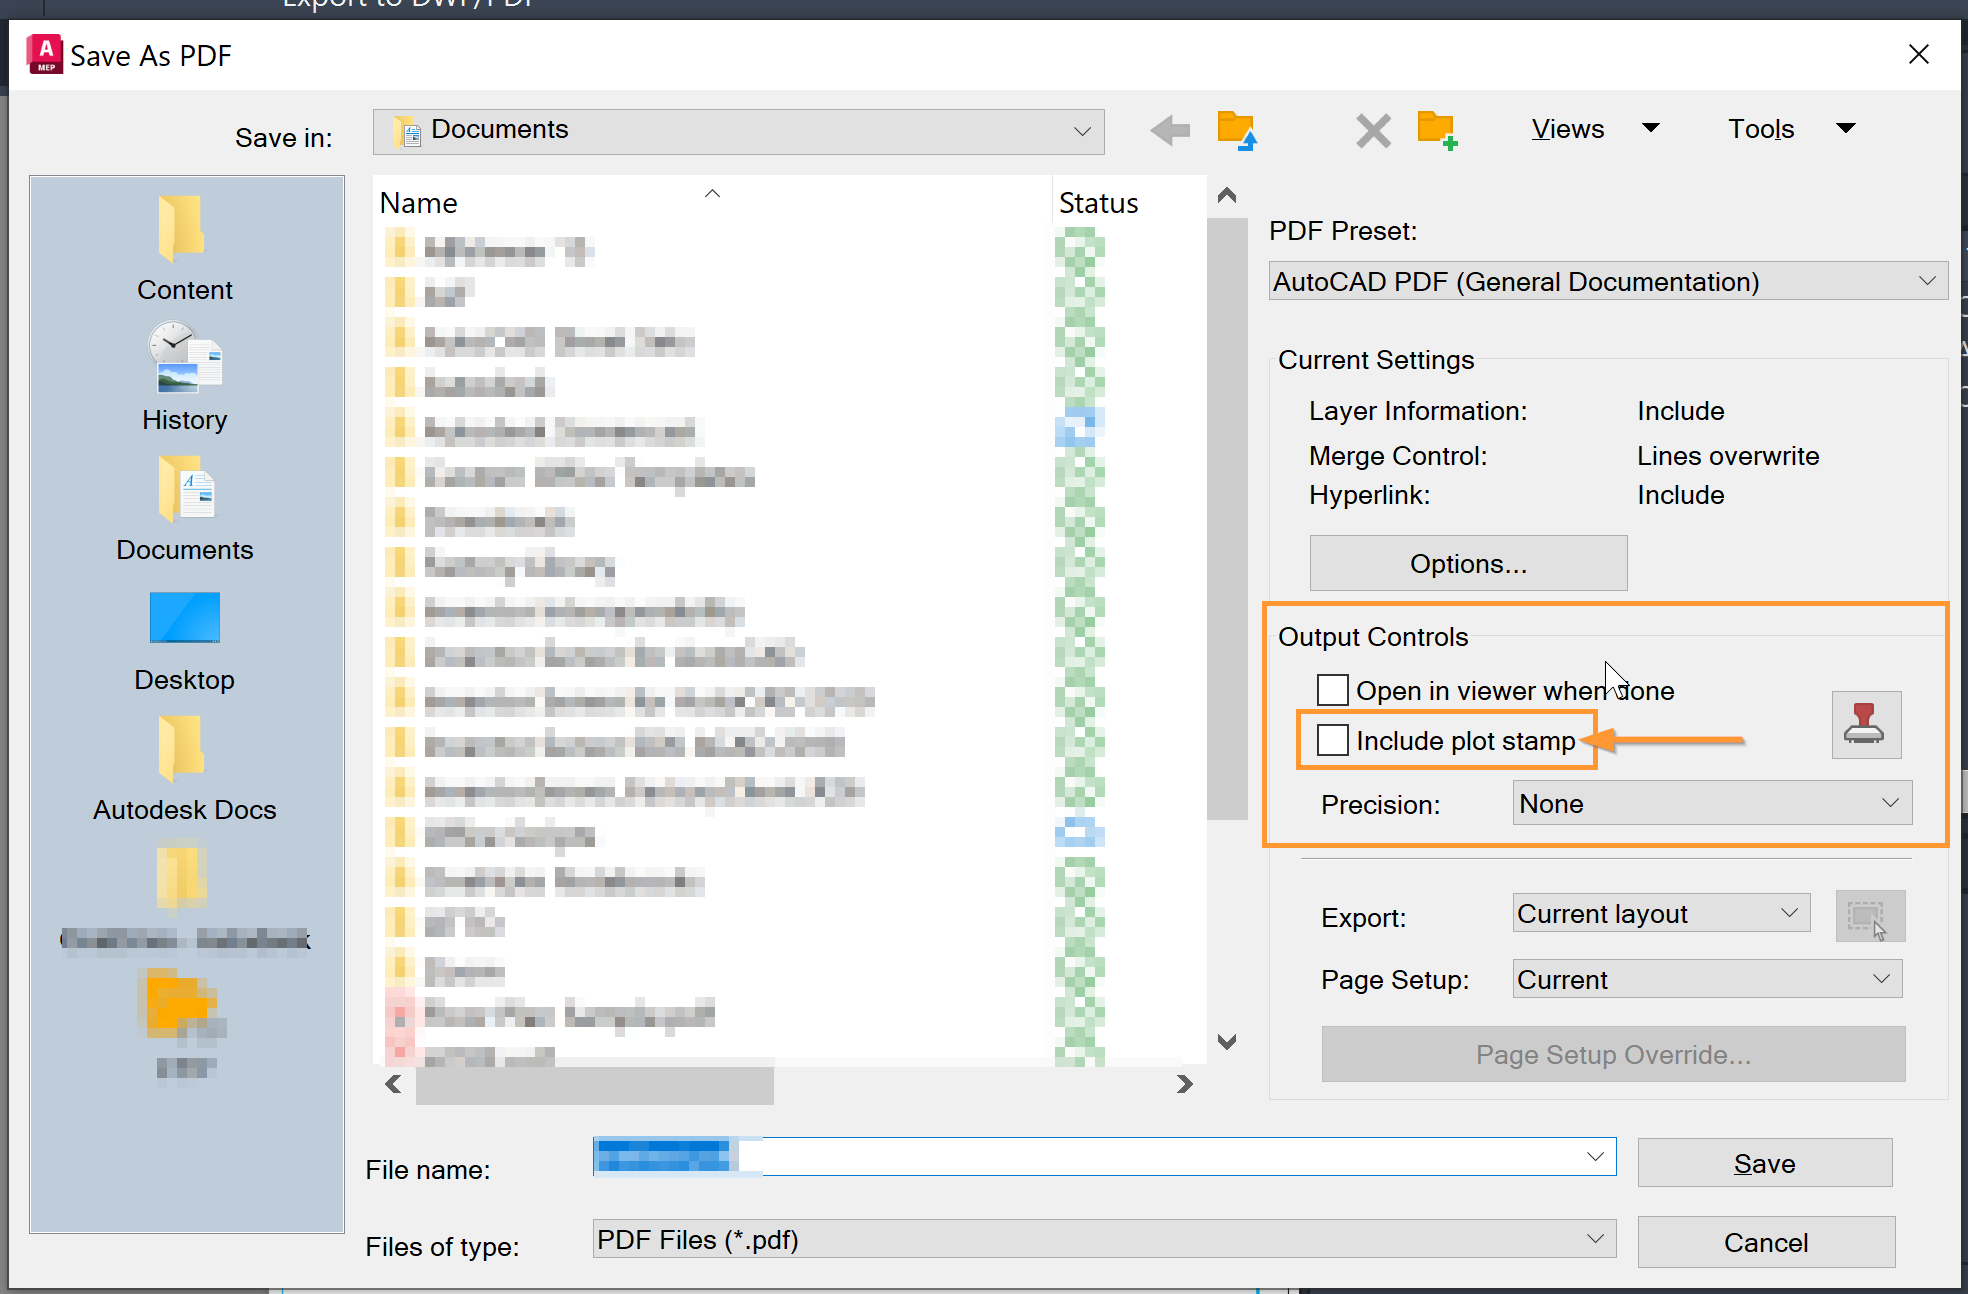Go up one folder level
Image resolution: width=1968 pixels, height=1294 pixels.
(x=1237, y=130)
